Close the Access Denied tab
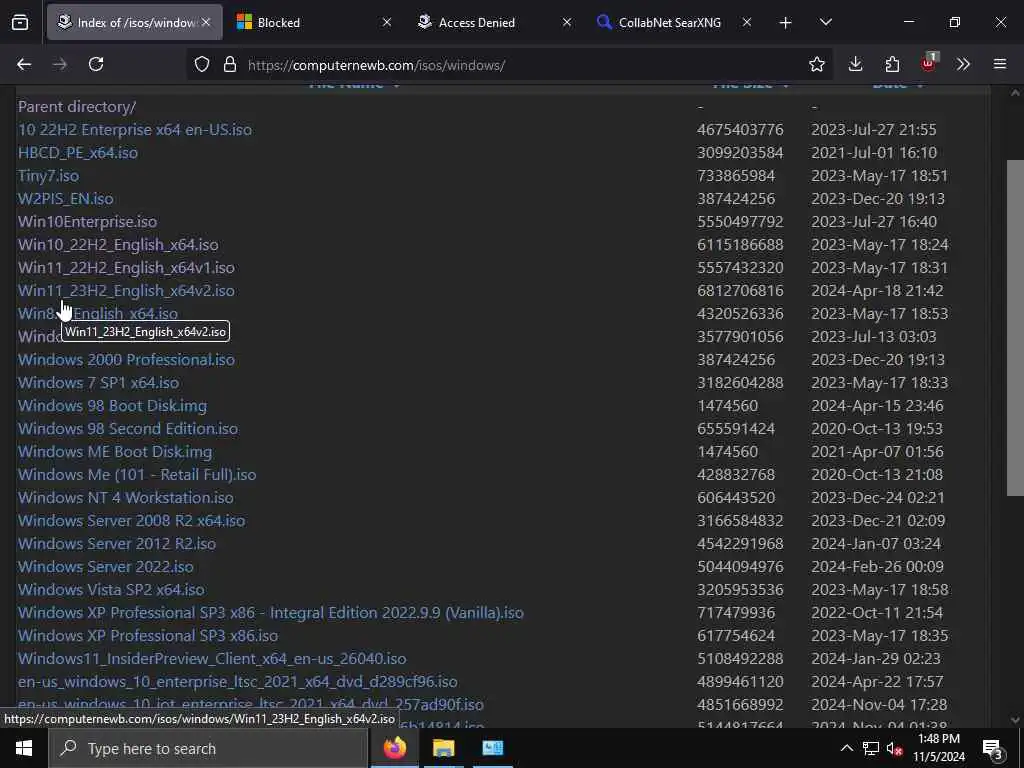The image size is (1024, 768). (x=567, y=22)
